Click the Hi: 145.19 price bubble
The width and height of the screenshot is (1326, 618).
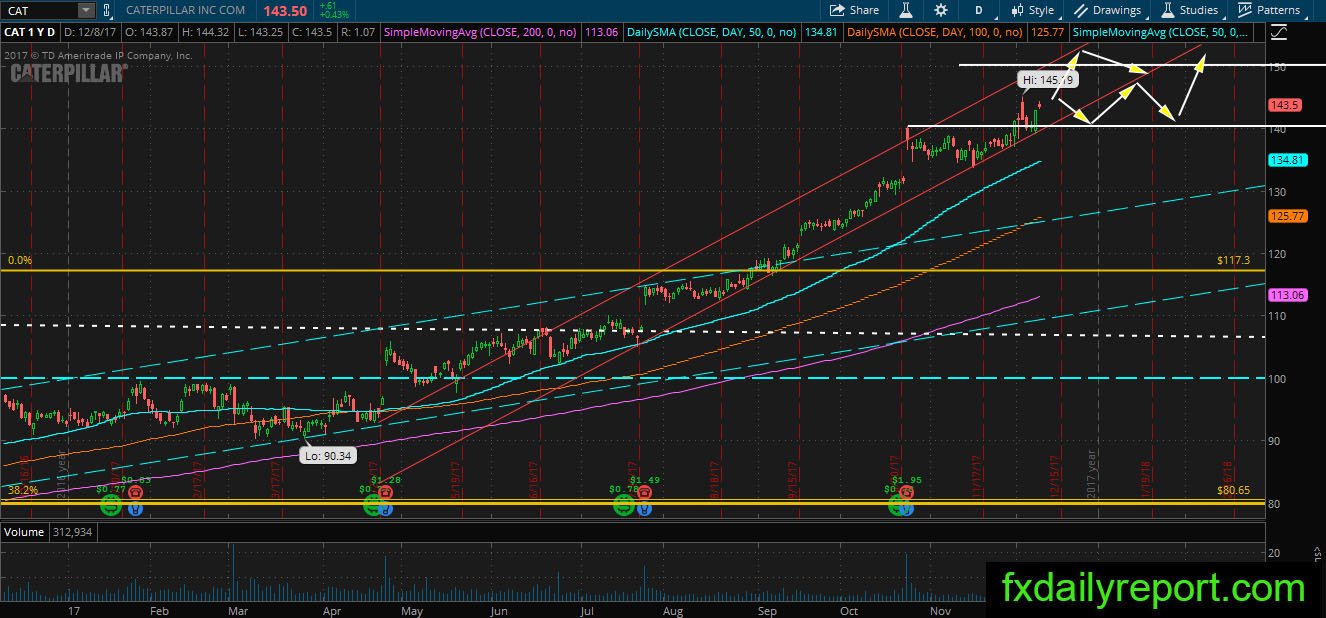tap(1047, 79)
